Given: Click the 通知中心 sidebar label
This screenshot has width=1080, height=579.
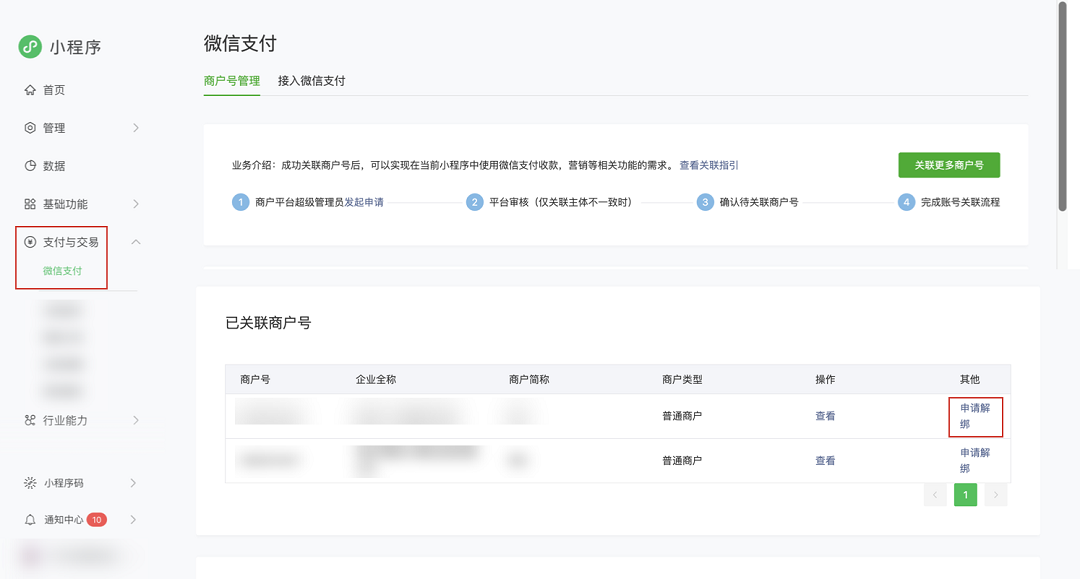Looking at the screenshot, I should pos(63,520).
